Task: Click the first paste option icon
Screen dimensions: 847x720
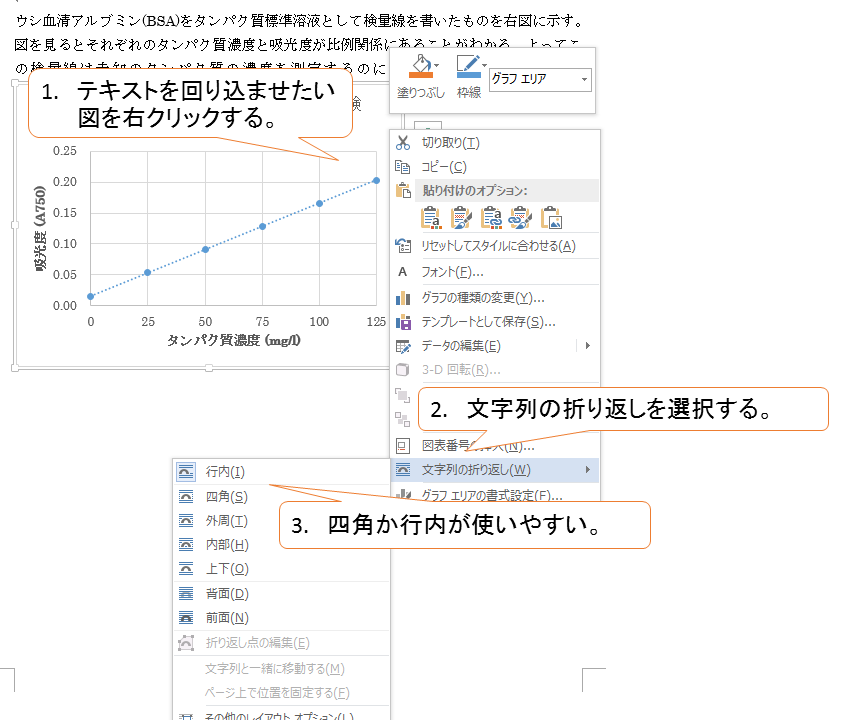Action: click(x=432, y=217)
